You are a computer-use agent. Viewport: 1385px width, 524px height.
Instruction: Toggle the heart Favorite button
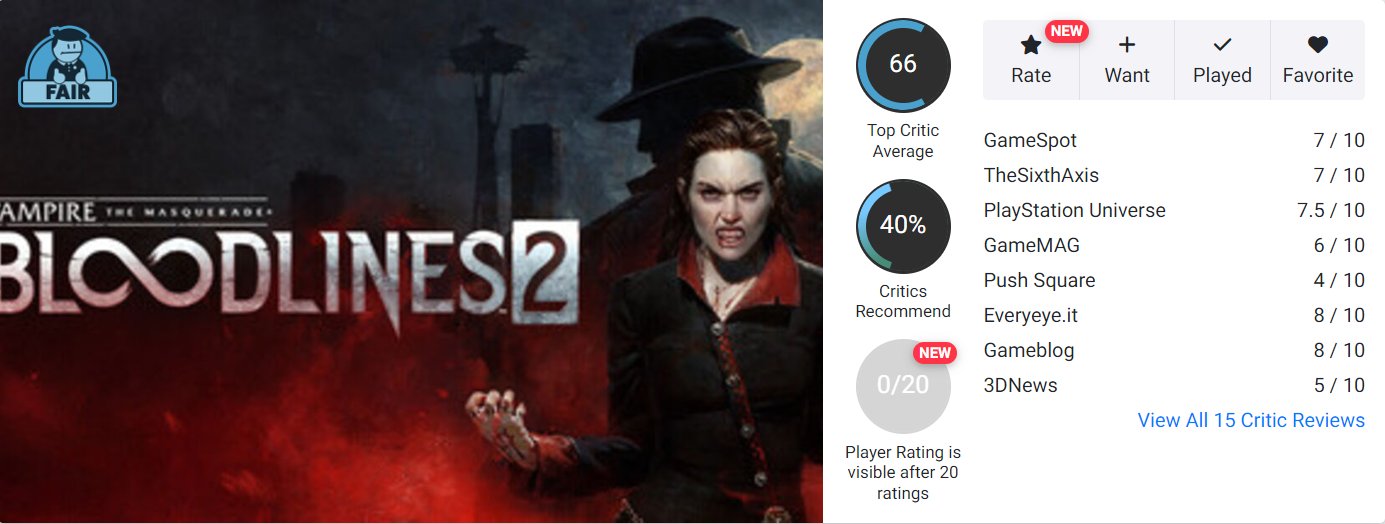pos(1318,60)
